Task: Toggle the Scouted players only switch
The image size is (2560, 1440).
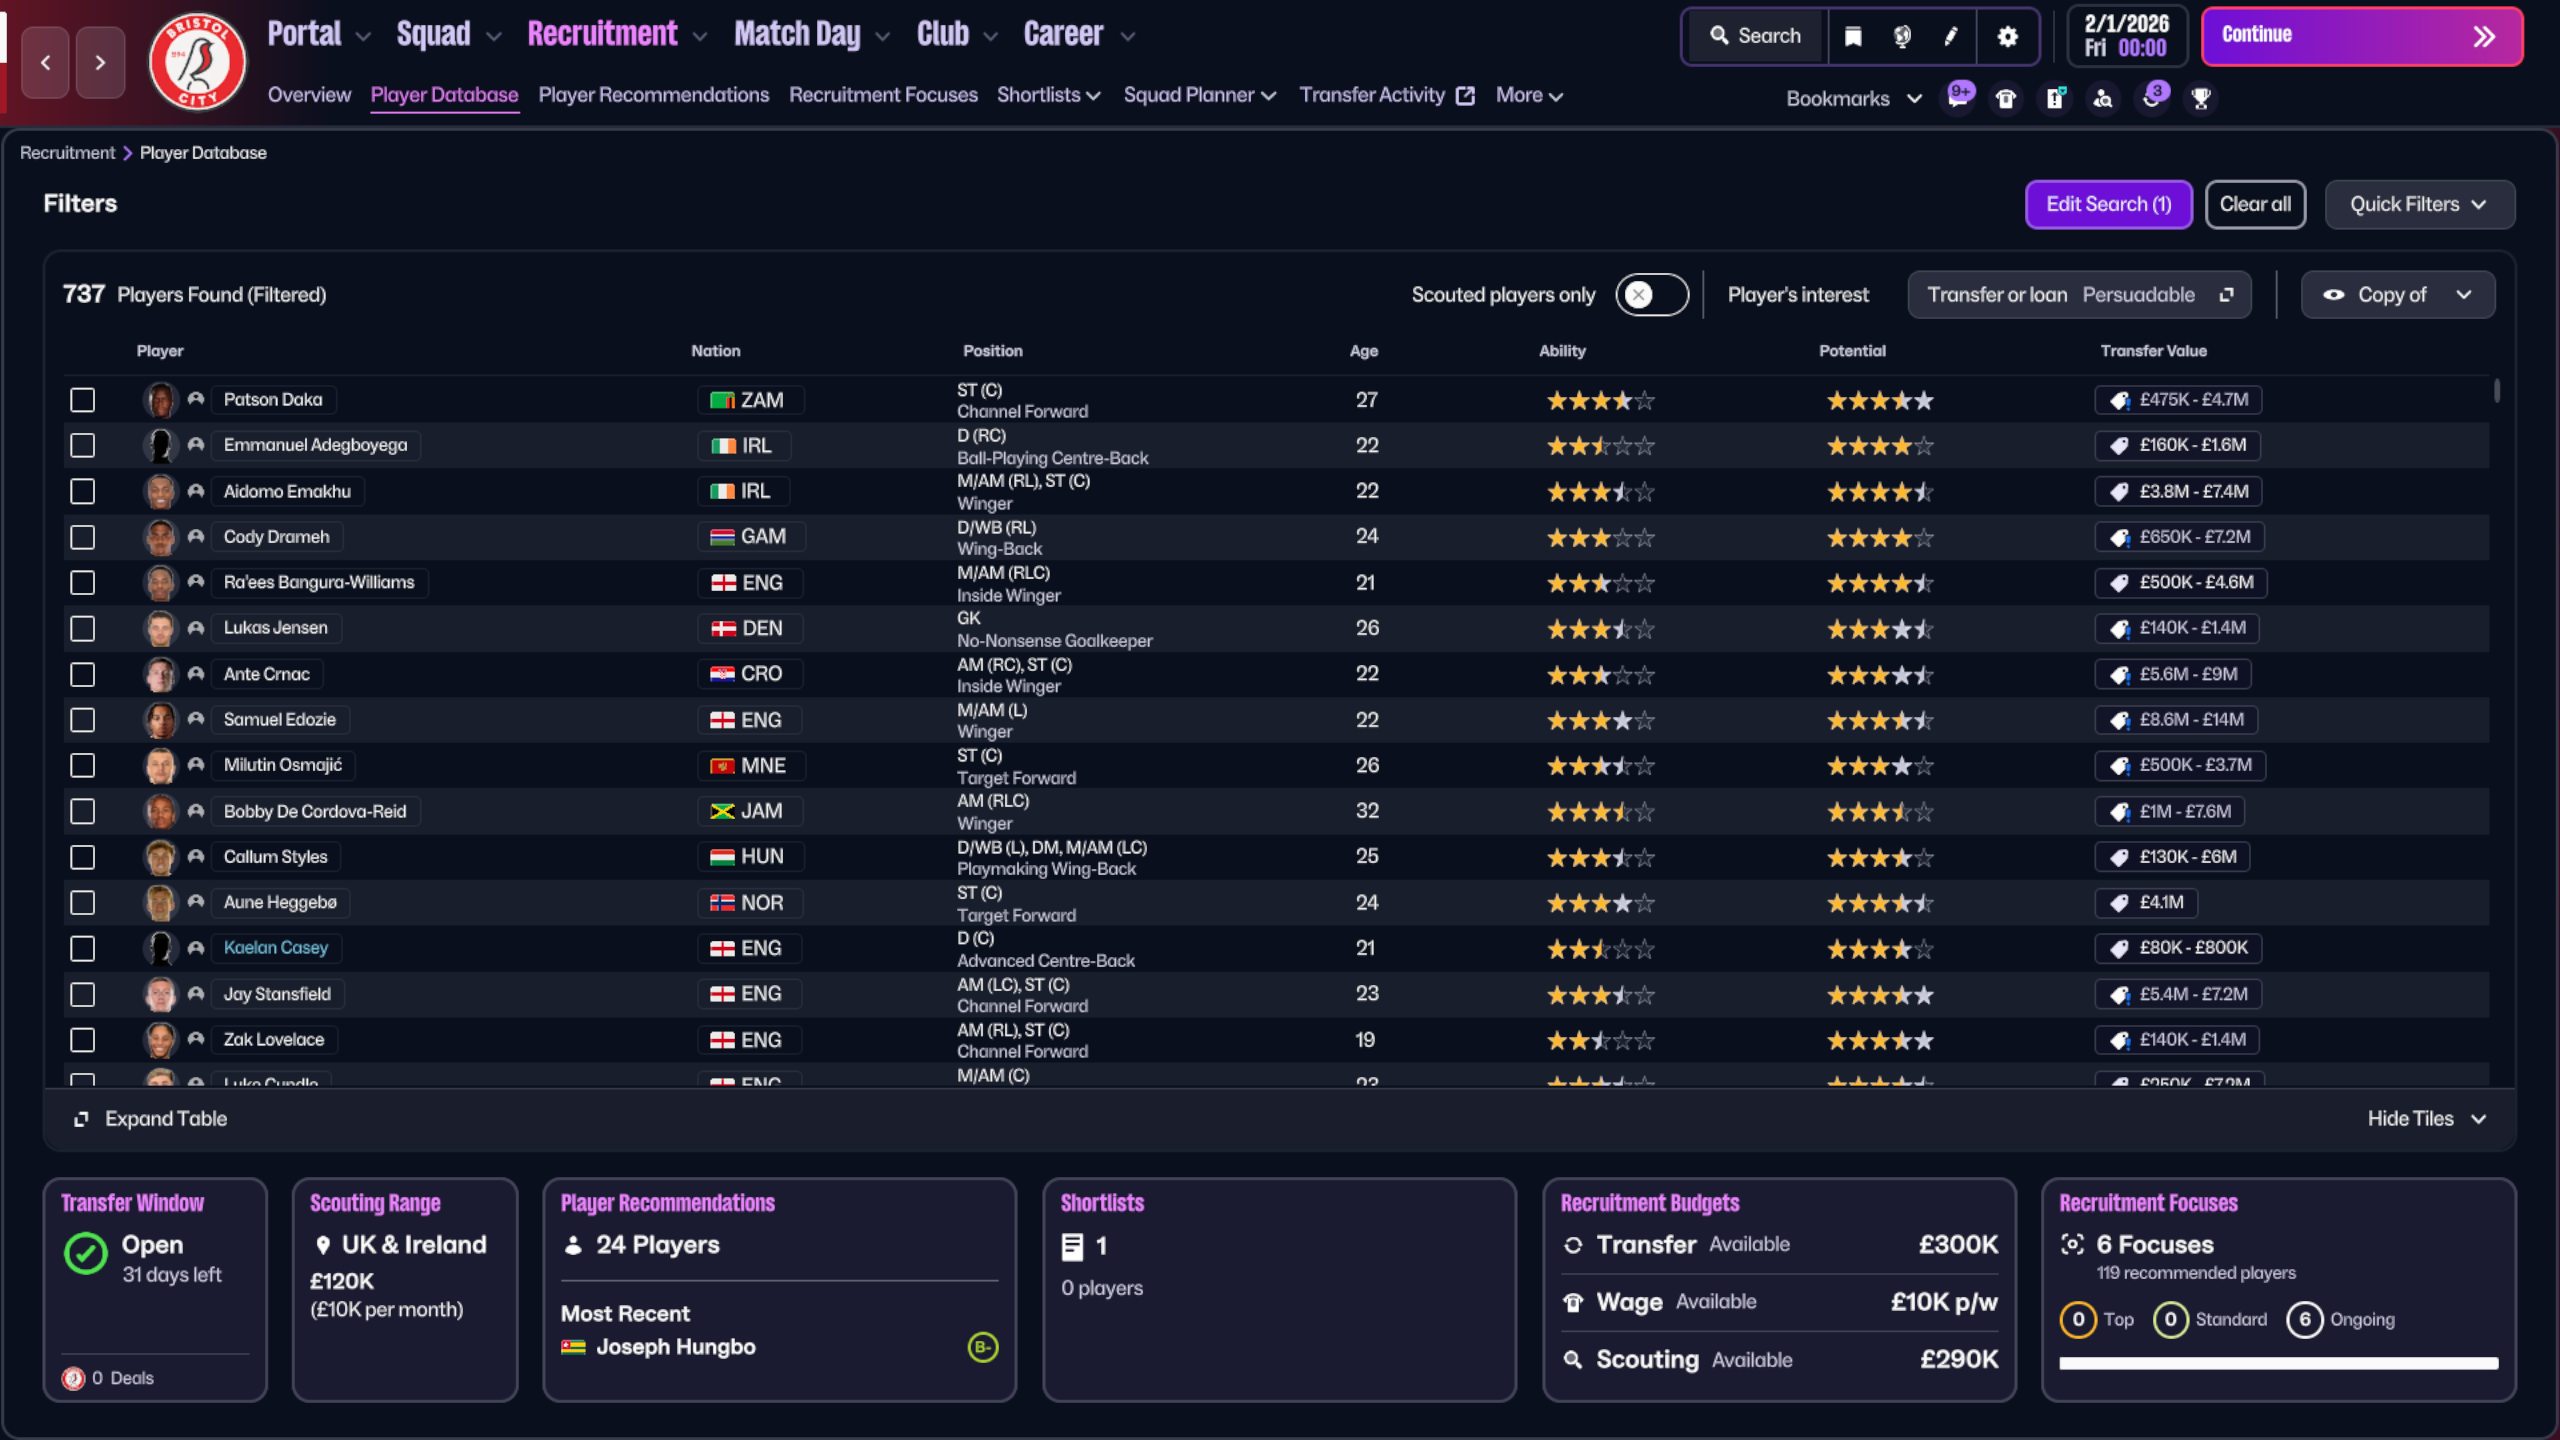Action: click(1651, 295)
